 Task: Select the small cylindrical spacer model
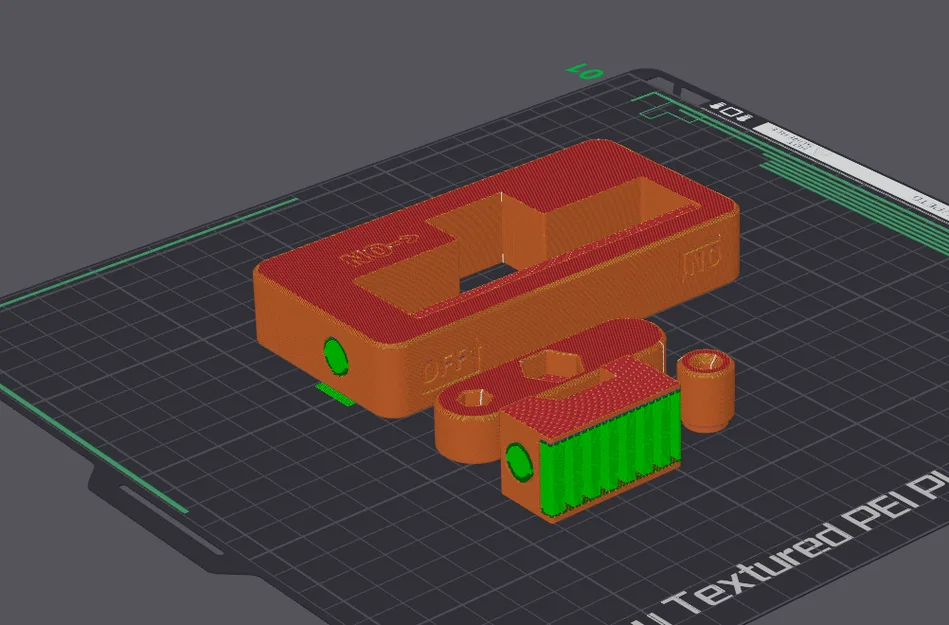click(706, 390)
